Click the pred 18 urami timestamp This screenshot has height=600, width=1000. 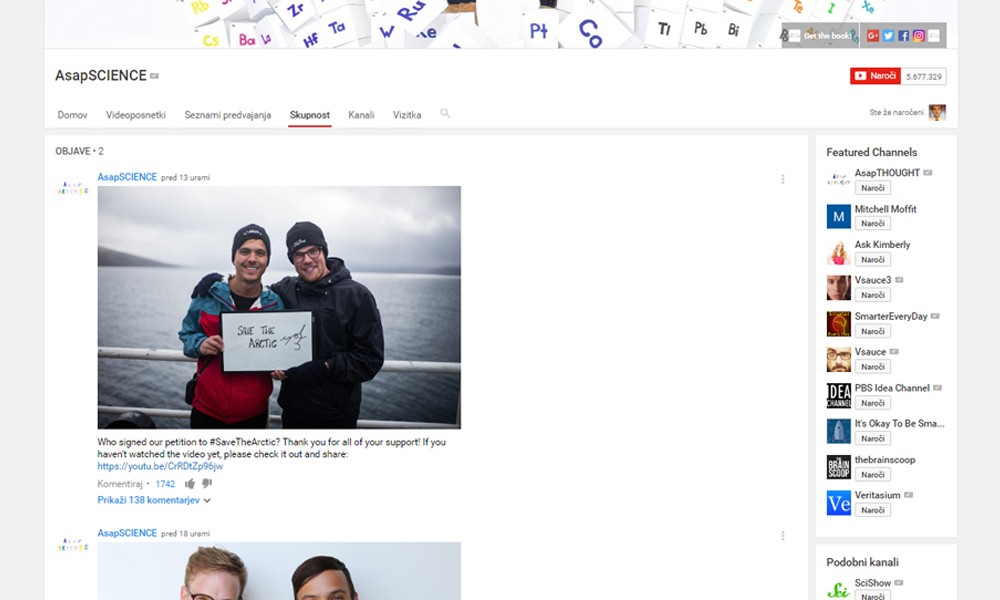point(186,533)
